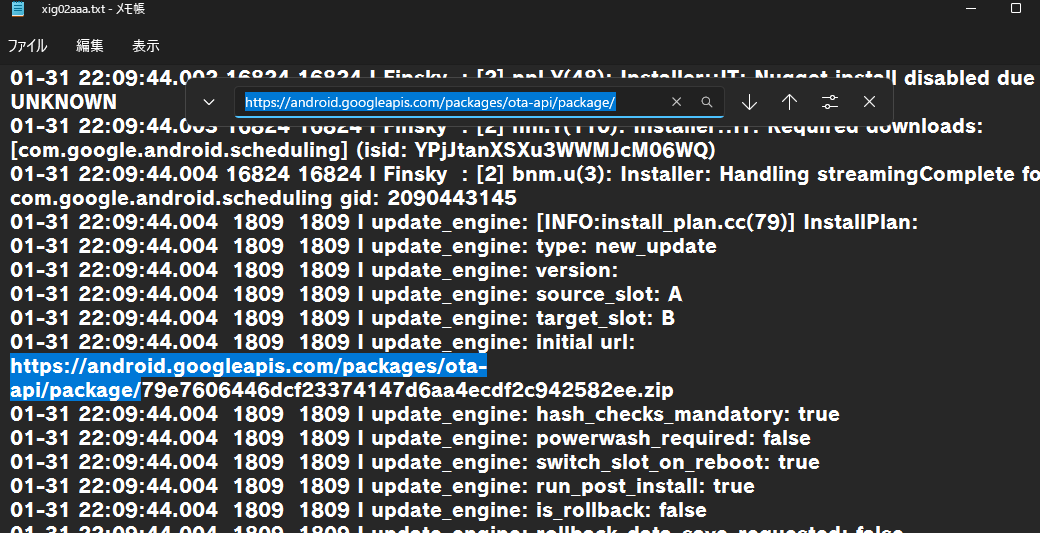Open the 表示 menu

pyautogui.click(x=145, y=46)
